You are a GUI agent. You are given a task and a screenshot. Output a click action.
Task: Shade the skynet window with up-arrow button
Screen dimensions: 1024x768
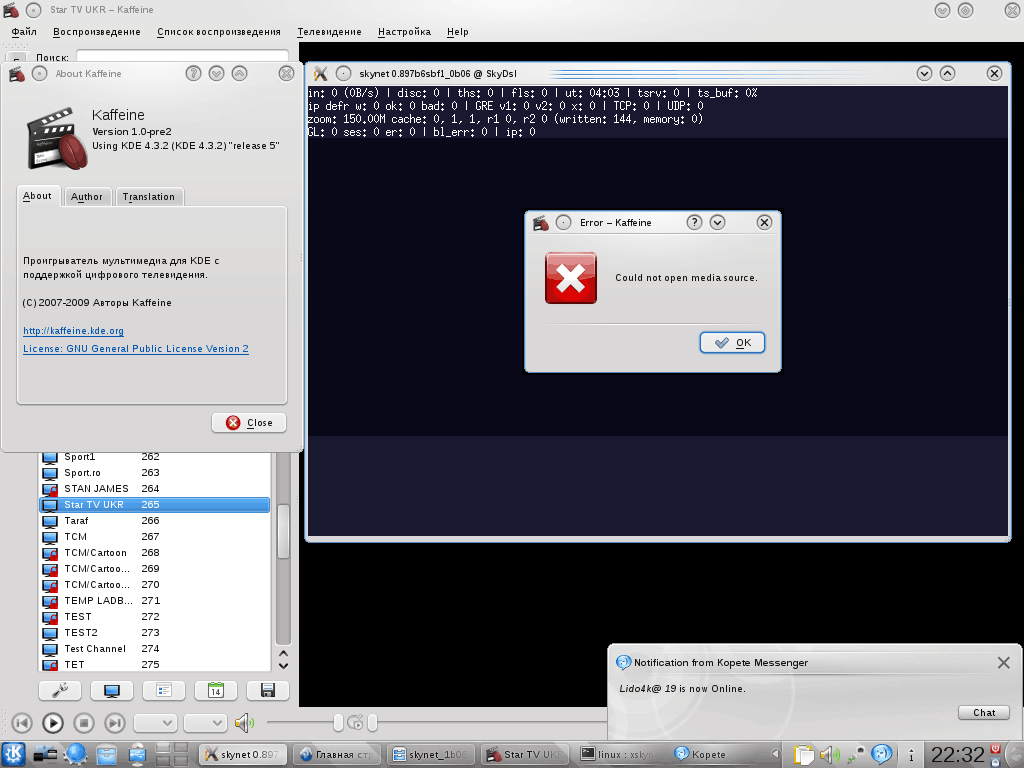947,74
